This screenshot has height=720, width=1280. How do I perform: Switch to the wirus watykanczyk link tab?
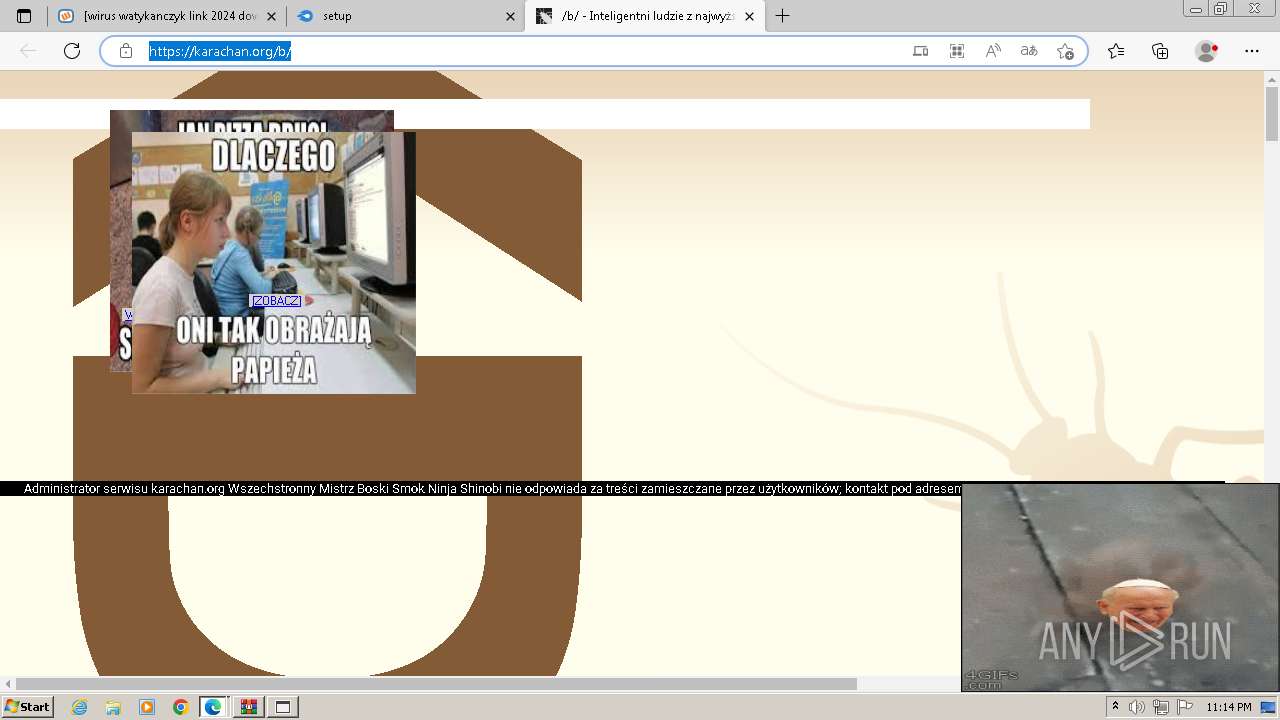166,16
